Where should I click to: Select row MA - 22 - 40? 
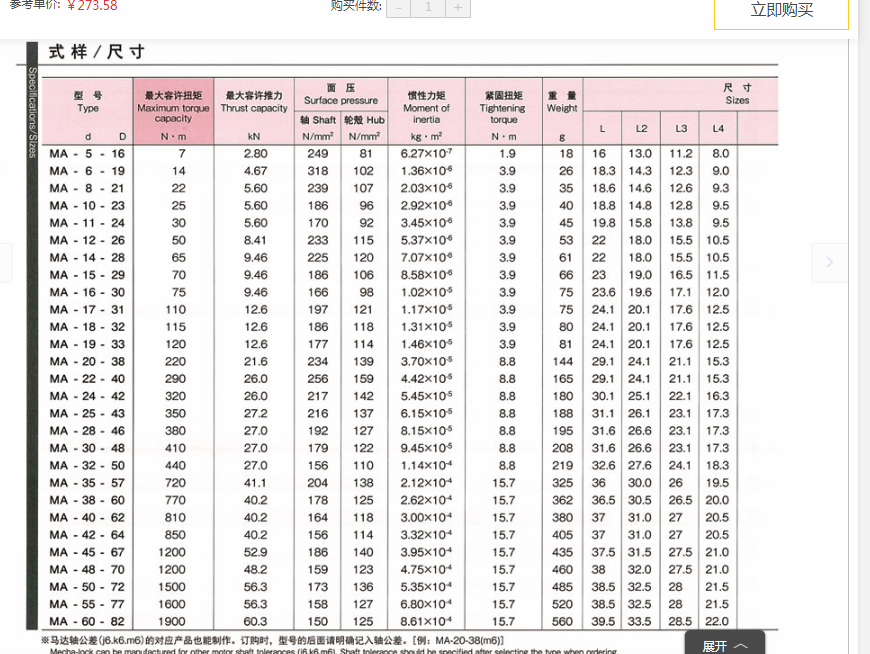pyautogui.click(x=410, y=379)
